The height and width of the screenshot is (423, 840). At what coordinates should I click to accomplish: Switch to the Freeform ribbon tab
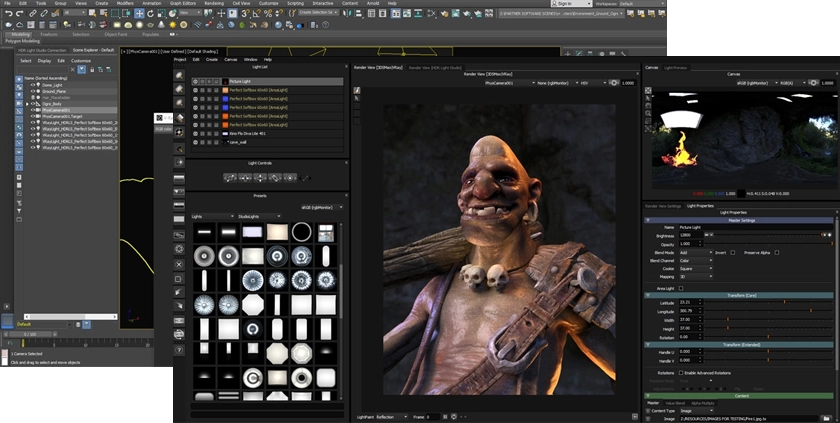(x=49, y=34)
